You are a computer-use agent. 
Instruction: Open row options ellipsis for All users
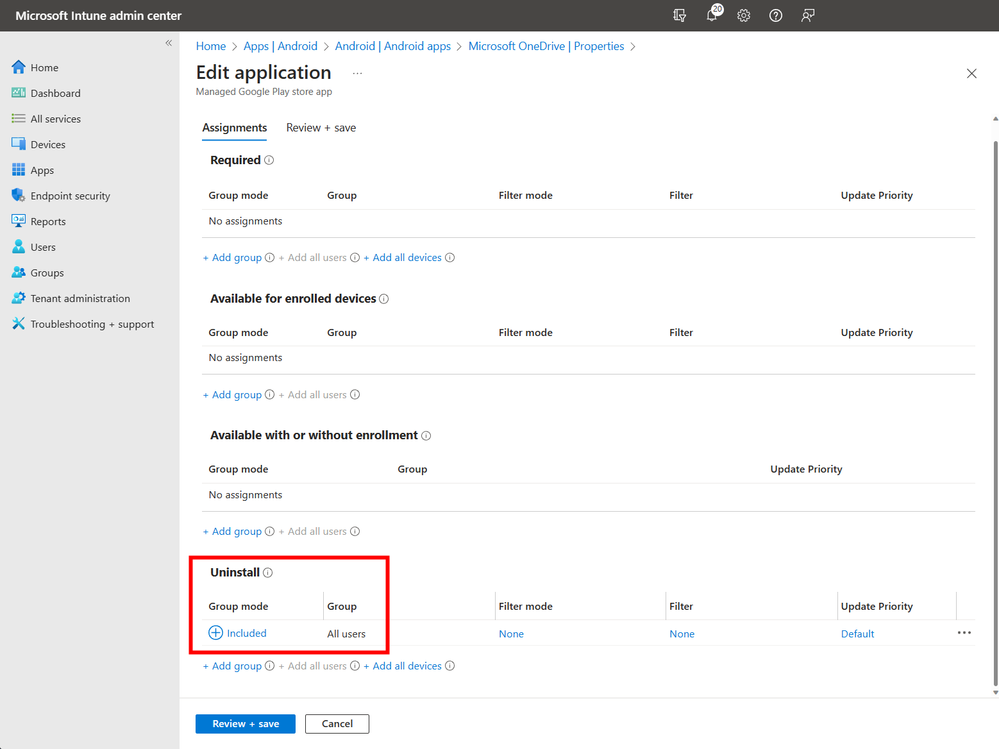964,632
